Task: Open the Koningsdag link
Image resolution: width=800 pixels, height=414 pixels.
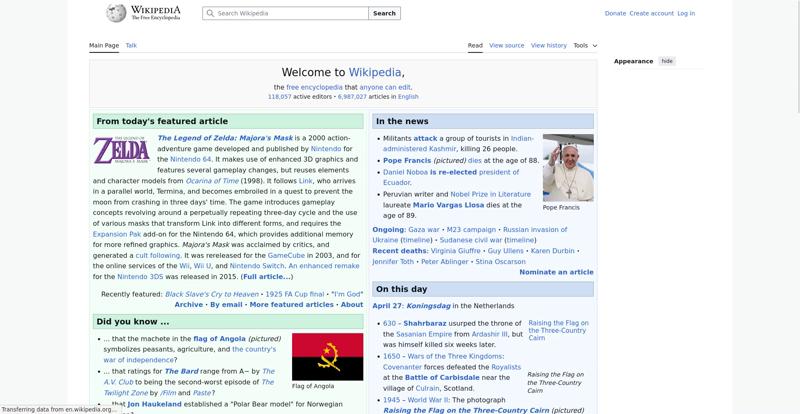Action: pos(428,306)
